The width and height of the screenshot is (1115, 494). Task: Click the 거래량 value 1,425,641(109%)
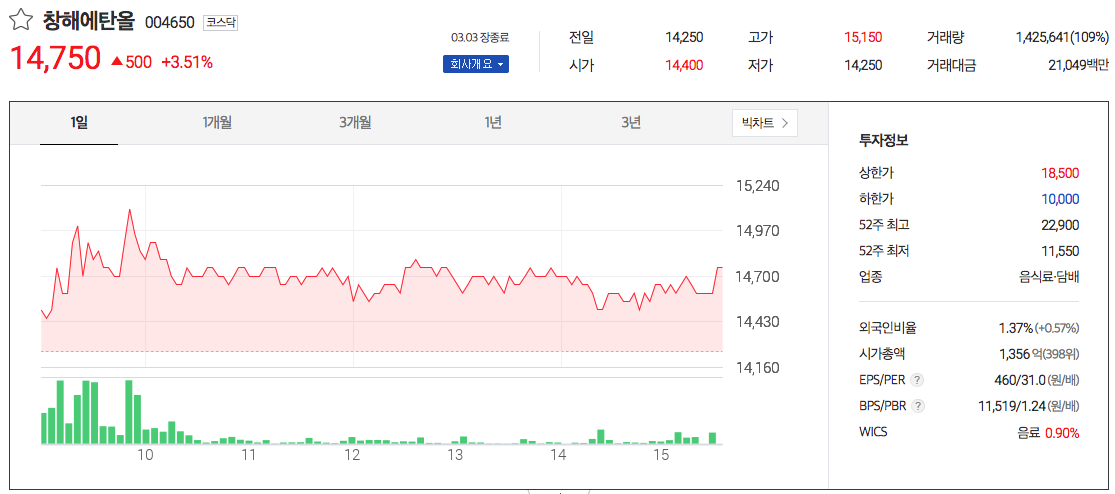(1062, 38)
